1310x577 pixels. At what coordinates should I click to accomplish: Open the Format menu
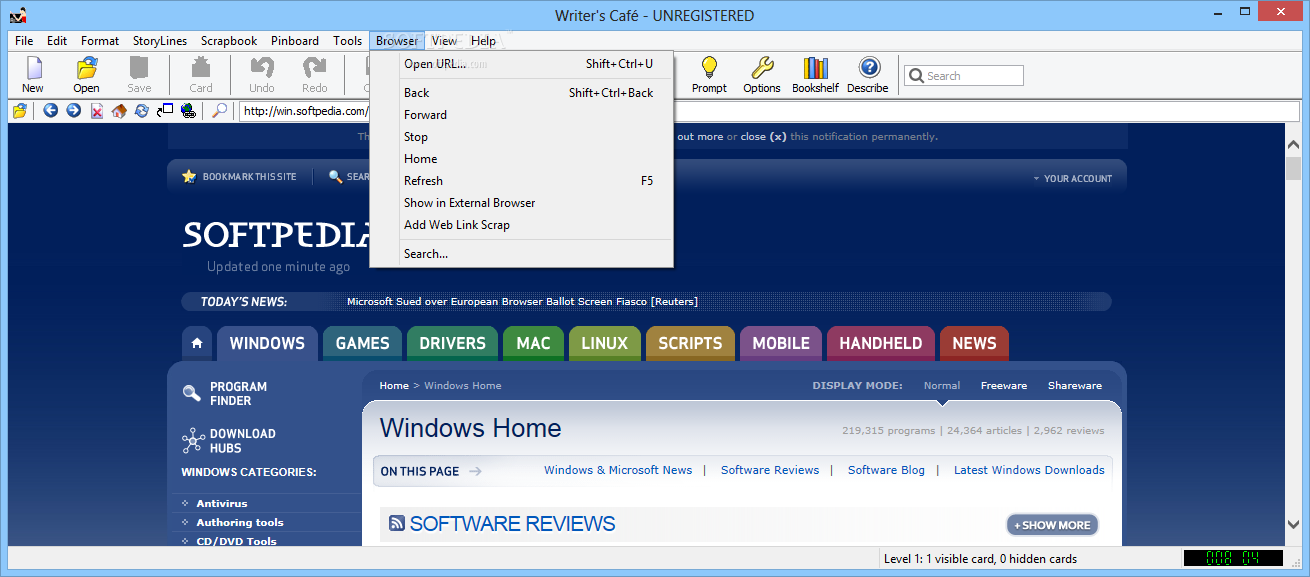coord(100,41)
